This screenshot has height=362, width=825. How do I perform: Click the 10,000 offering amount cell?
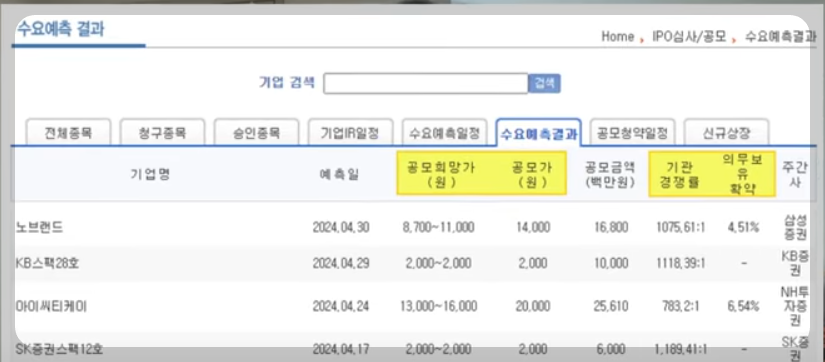point(610,263)
